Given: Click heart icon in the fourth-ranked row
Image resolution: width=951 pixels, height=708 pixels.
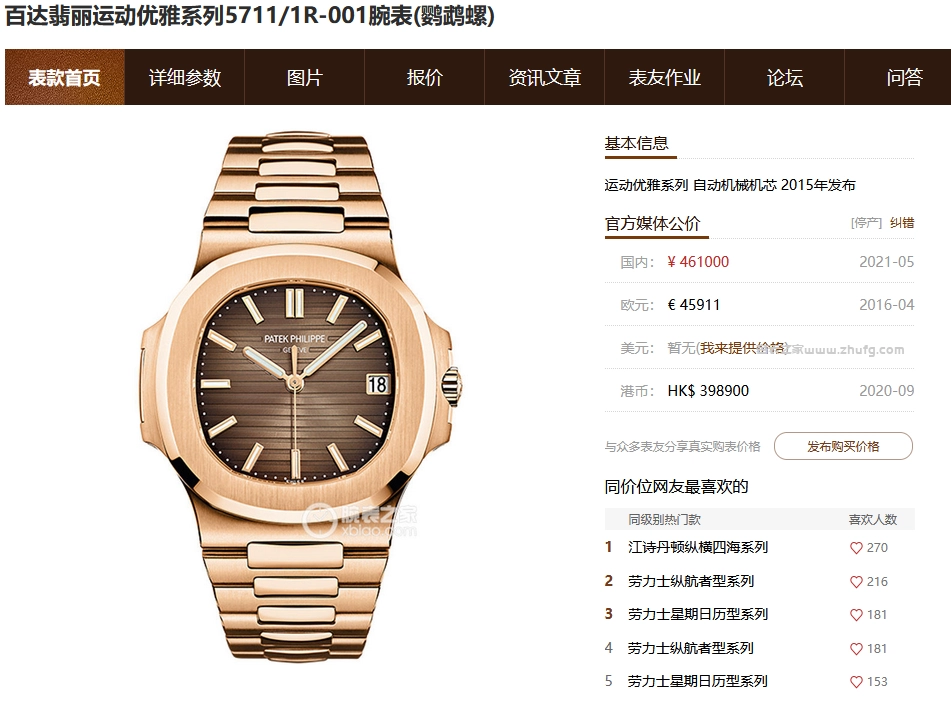Looking at the screenshot, I should tap(856, 649).
